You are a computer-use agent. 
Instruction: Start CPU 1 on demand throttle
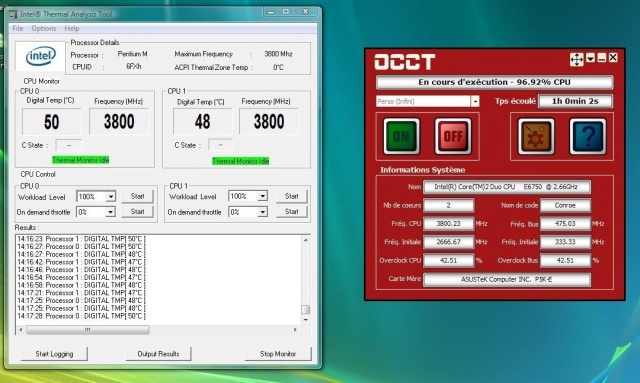[291, 212]
